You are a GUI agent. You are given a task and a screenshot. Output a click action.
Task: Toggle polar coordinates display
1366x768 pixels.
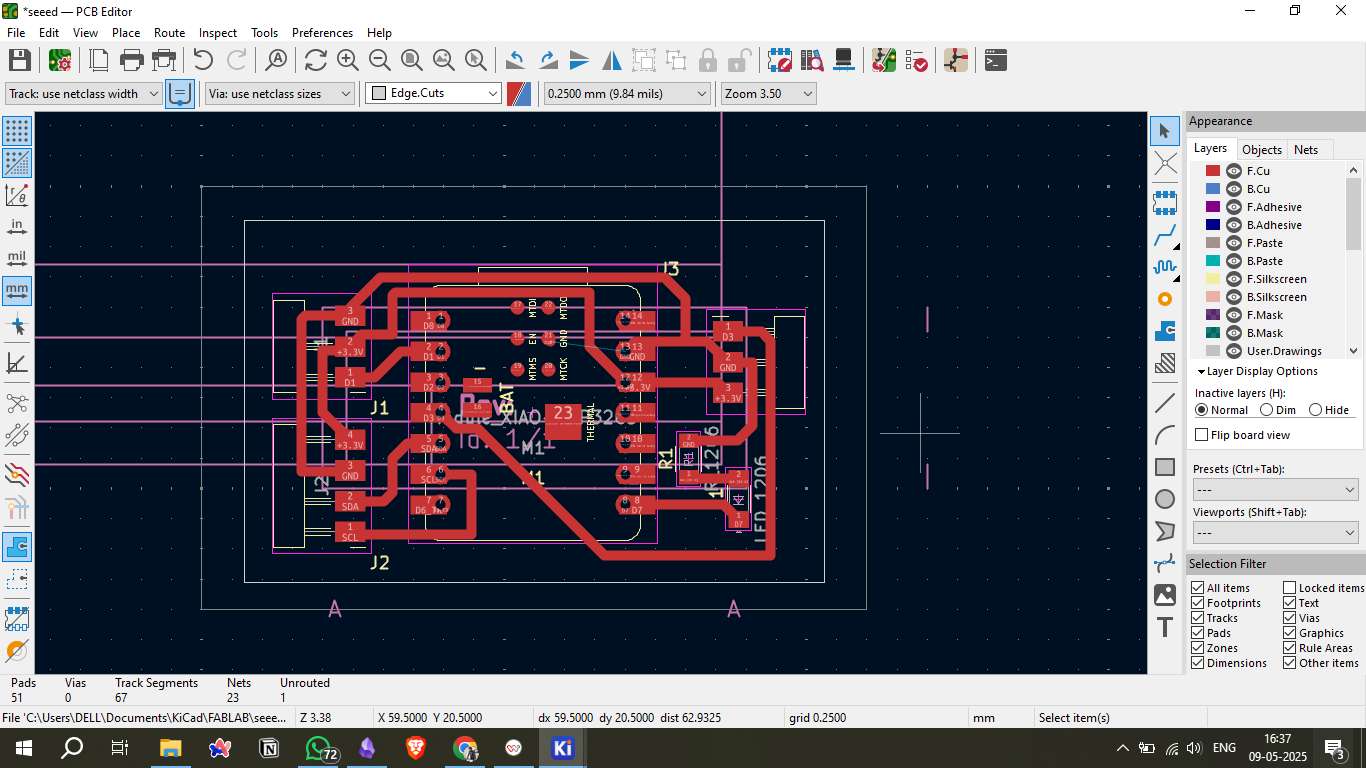17,195
